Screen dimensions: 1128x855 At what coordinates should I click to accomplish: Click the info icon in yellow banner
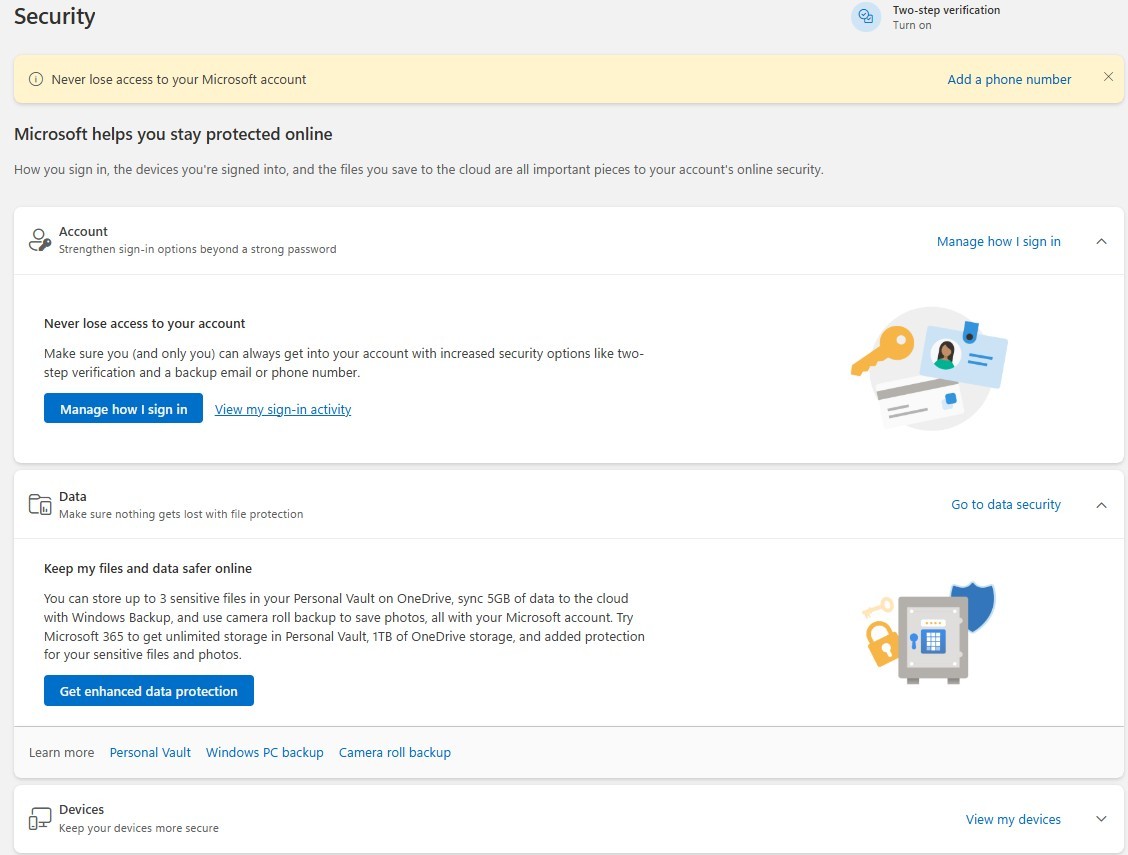(x=35, y=79)
